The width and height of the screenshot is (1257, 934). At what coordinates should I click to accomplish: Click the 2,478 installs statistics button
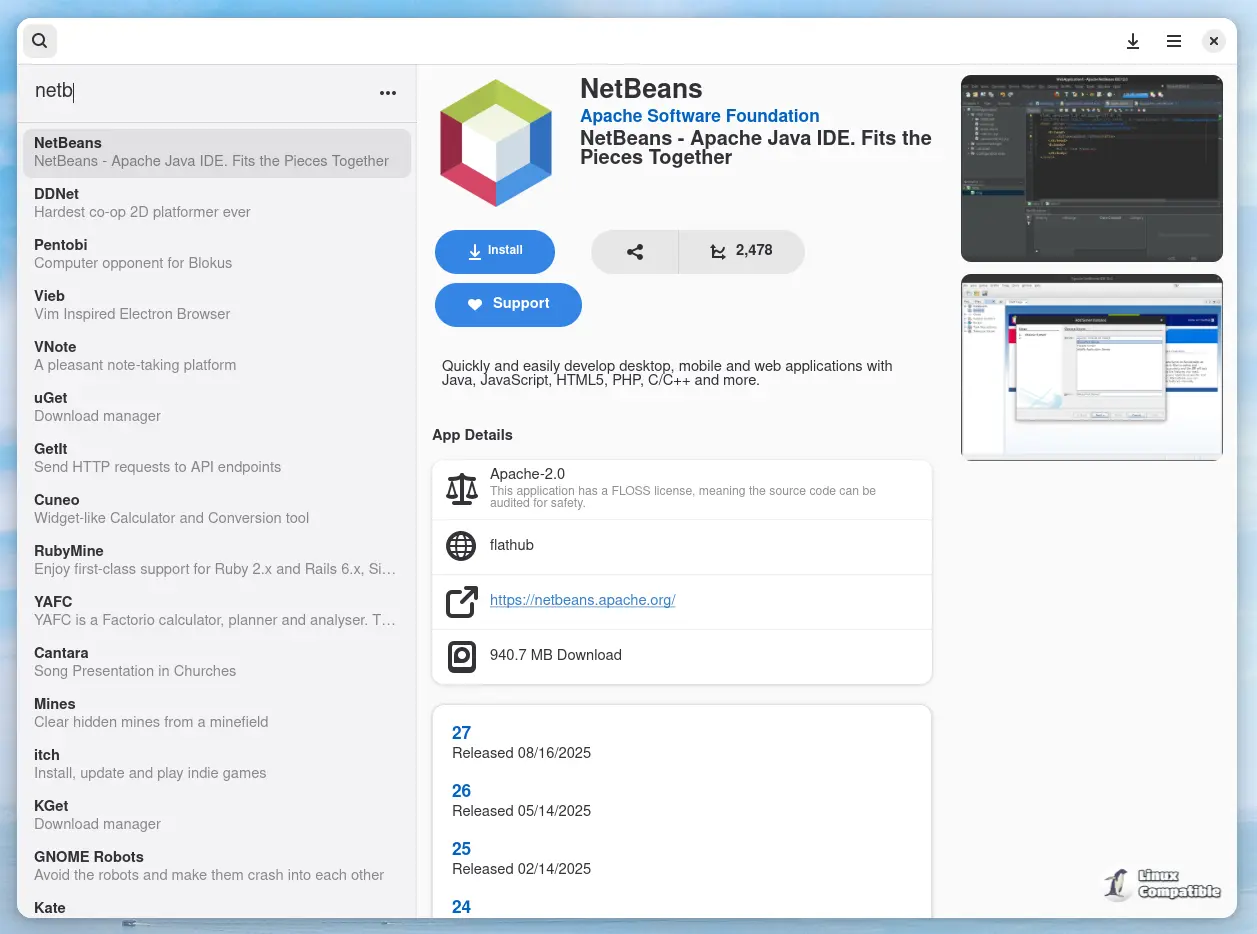(741, 252)
